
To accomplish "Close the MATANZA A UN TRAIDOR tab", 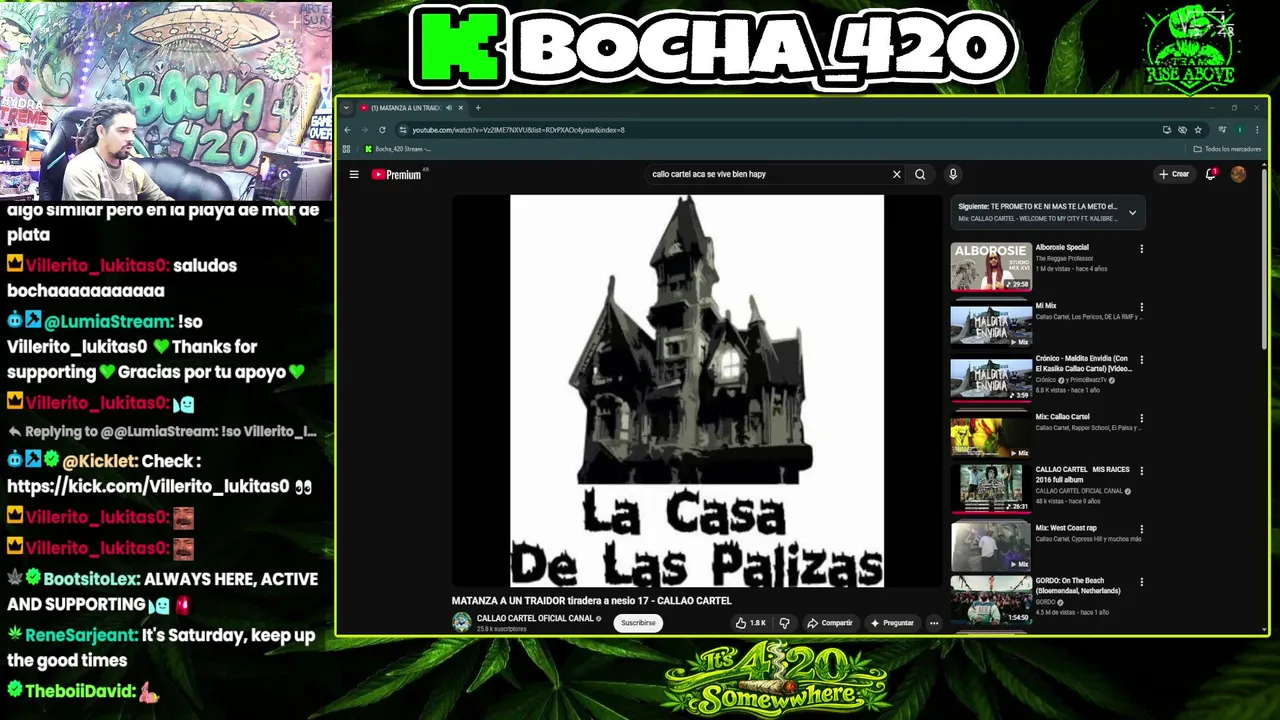I will [460, 108].
